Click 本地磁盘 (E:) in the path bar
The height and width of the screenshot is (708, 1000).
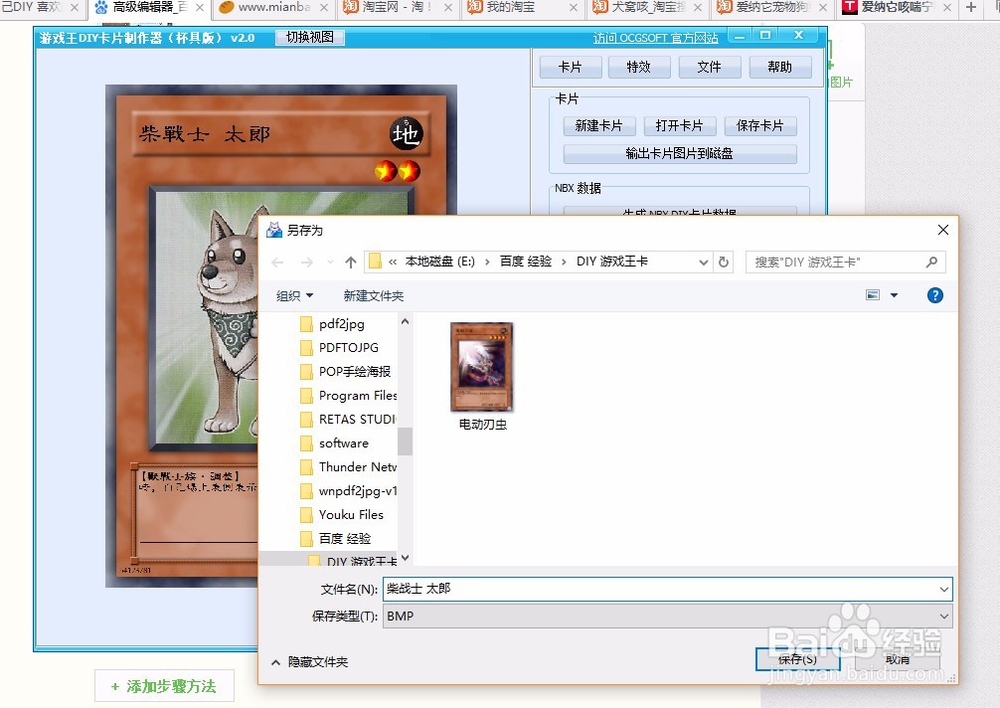pyautogui.click(x=440, y=262)
